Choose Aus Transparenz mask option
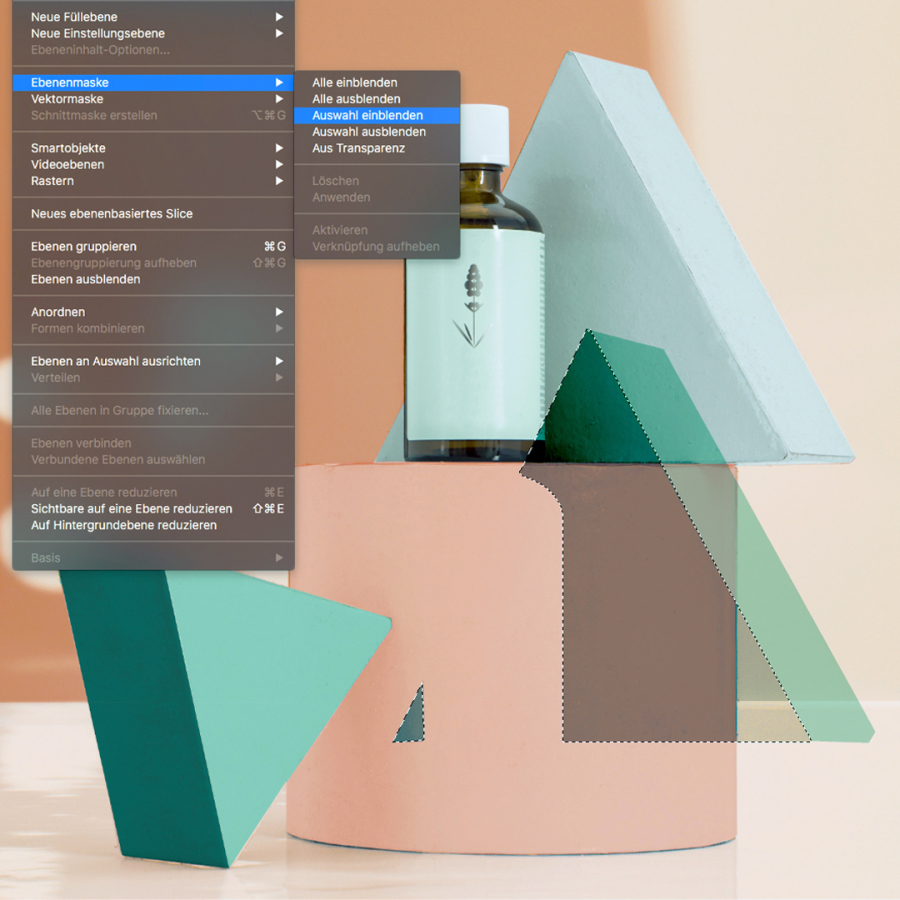This screenshot has height=900, width=900. (358, 148)
